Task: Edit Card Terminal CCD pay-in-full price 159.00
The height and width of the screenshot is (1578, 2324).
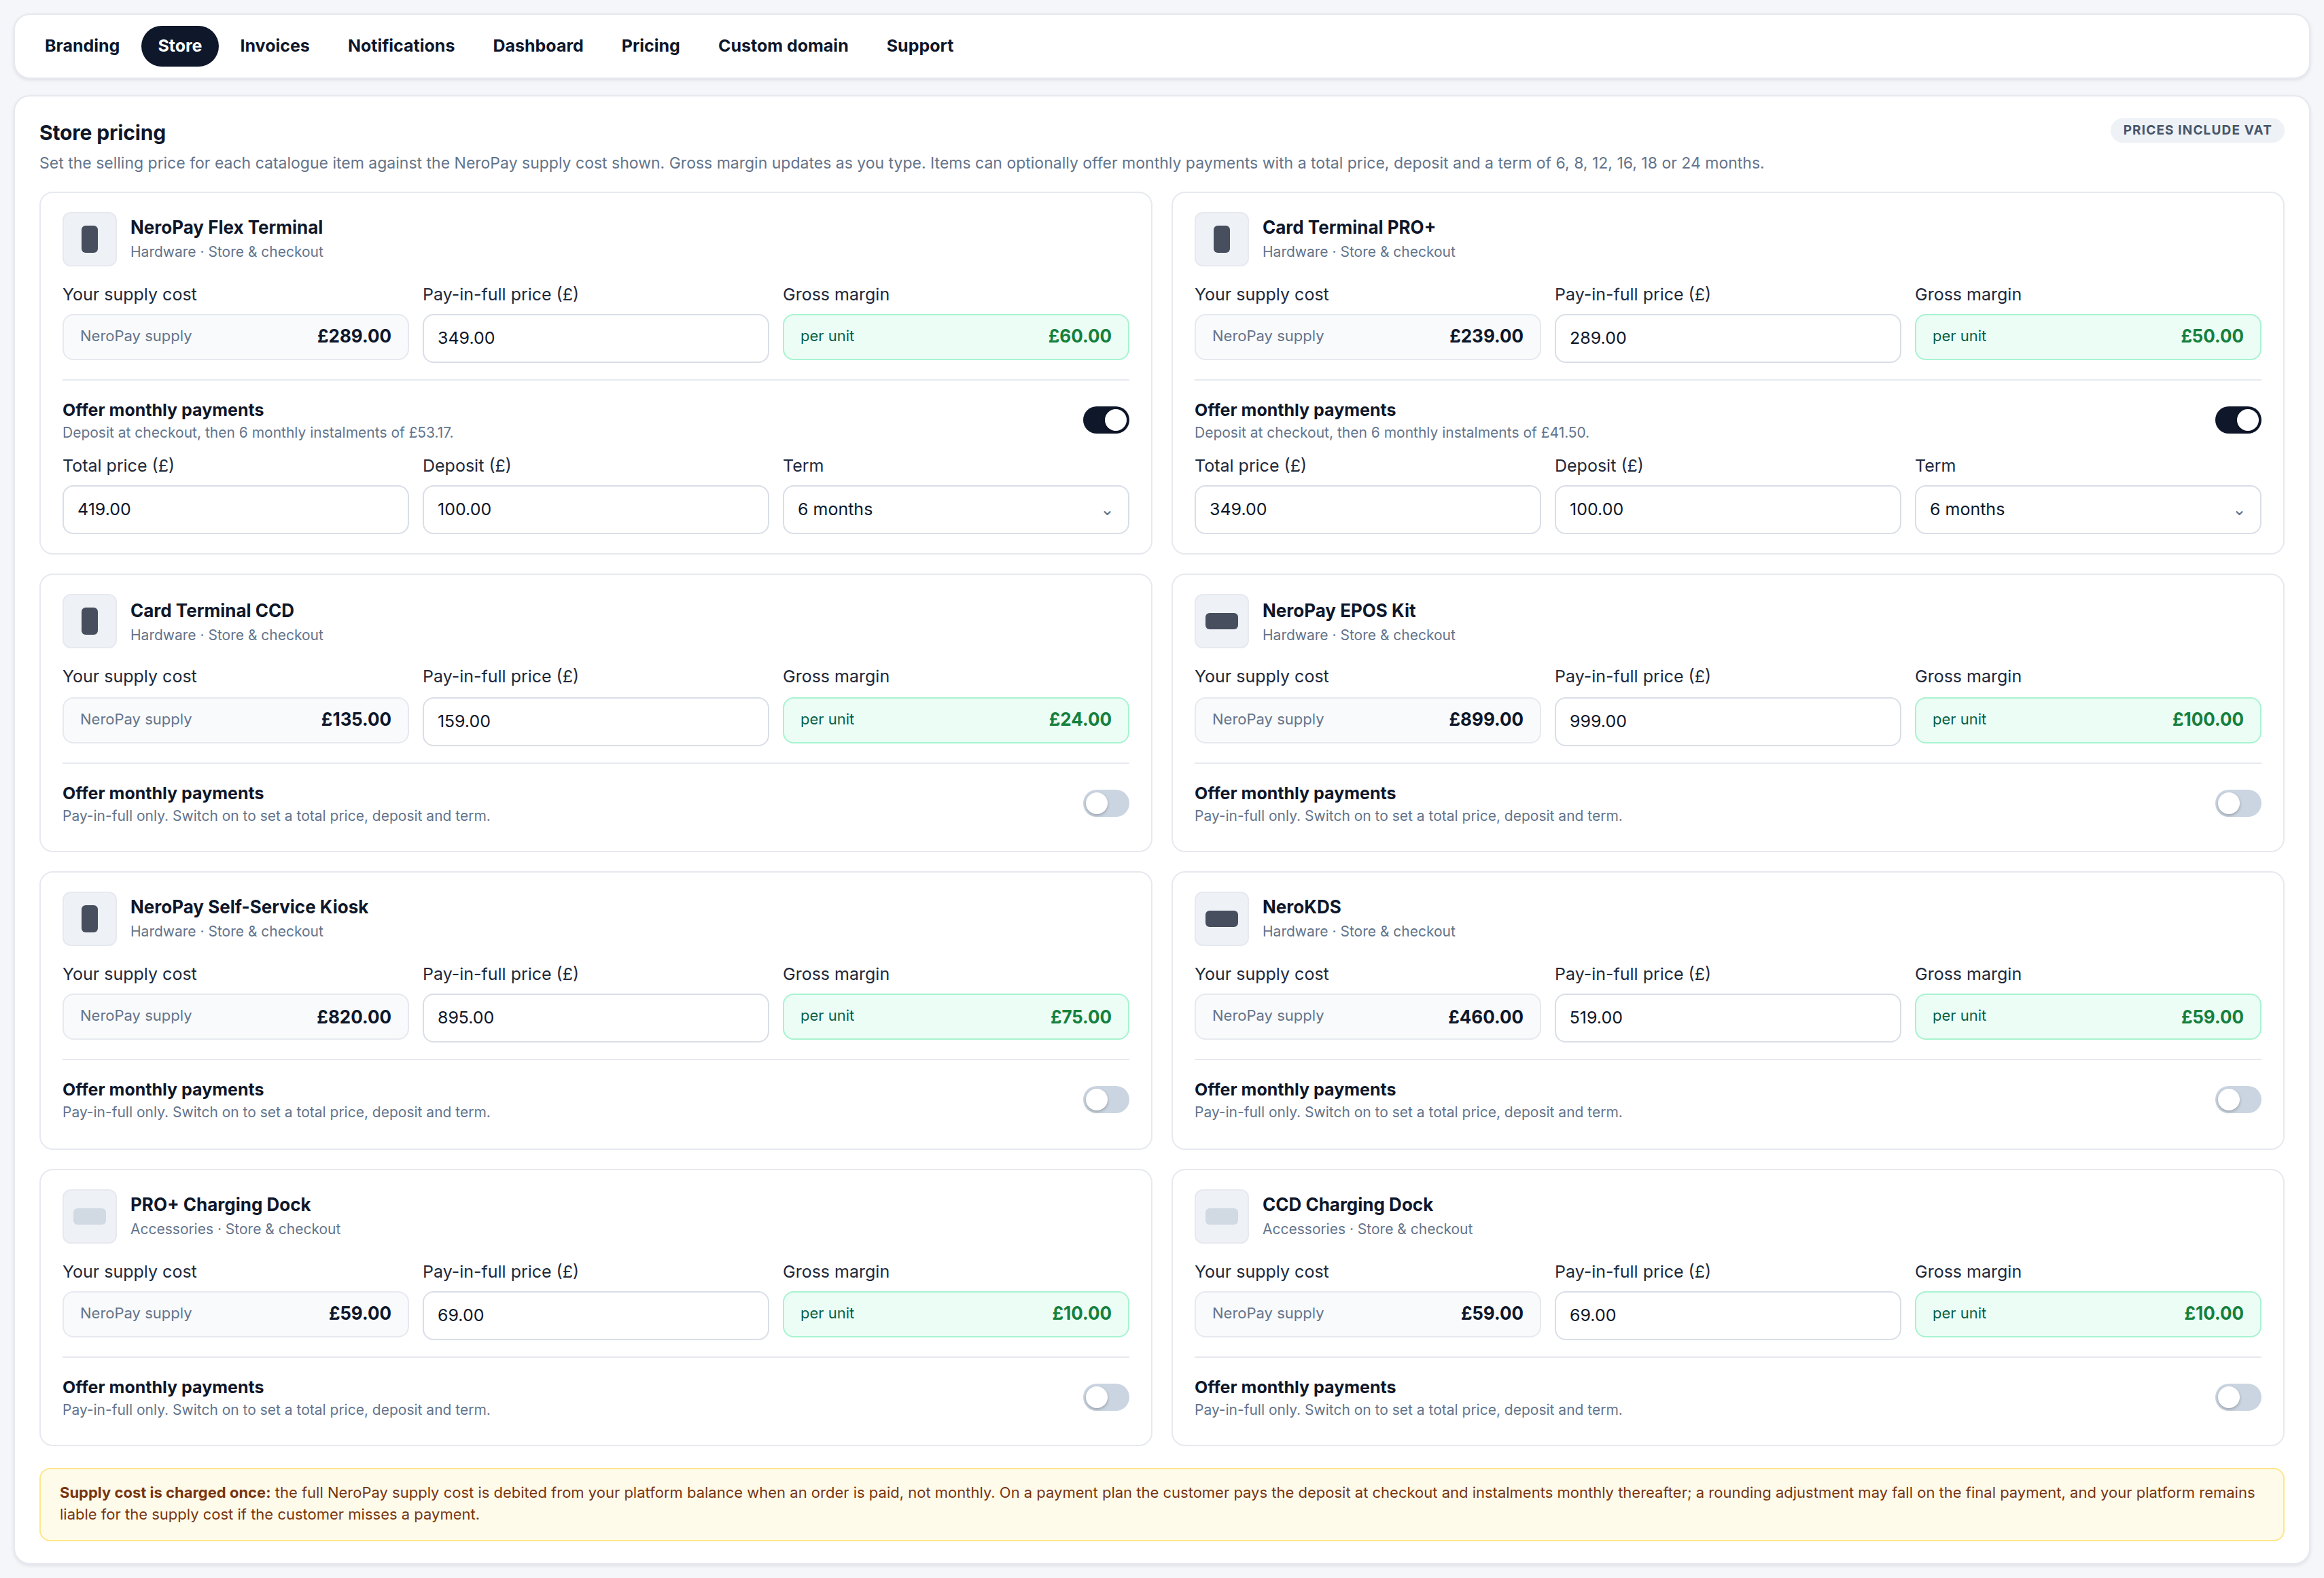Action: (x=595, y=721)
